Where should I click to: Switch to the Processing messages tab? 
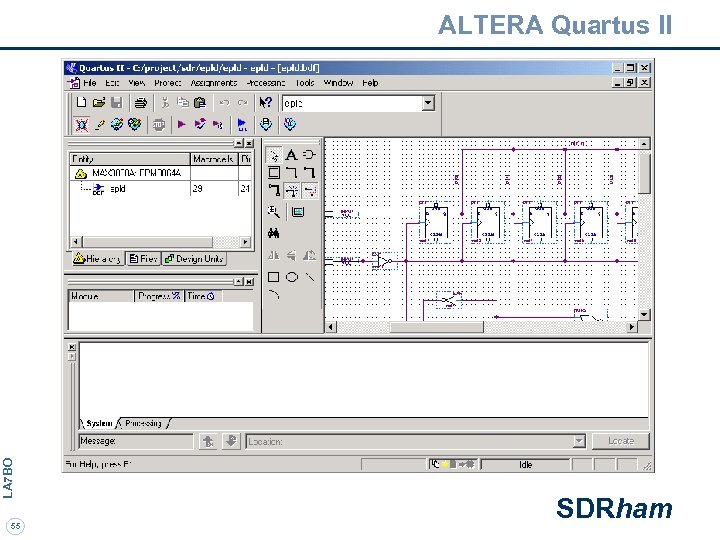pos(143,423)
